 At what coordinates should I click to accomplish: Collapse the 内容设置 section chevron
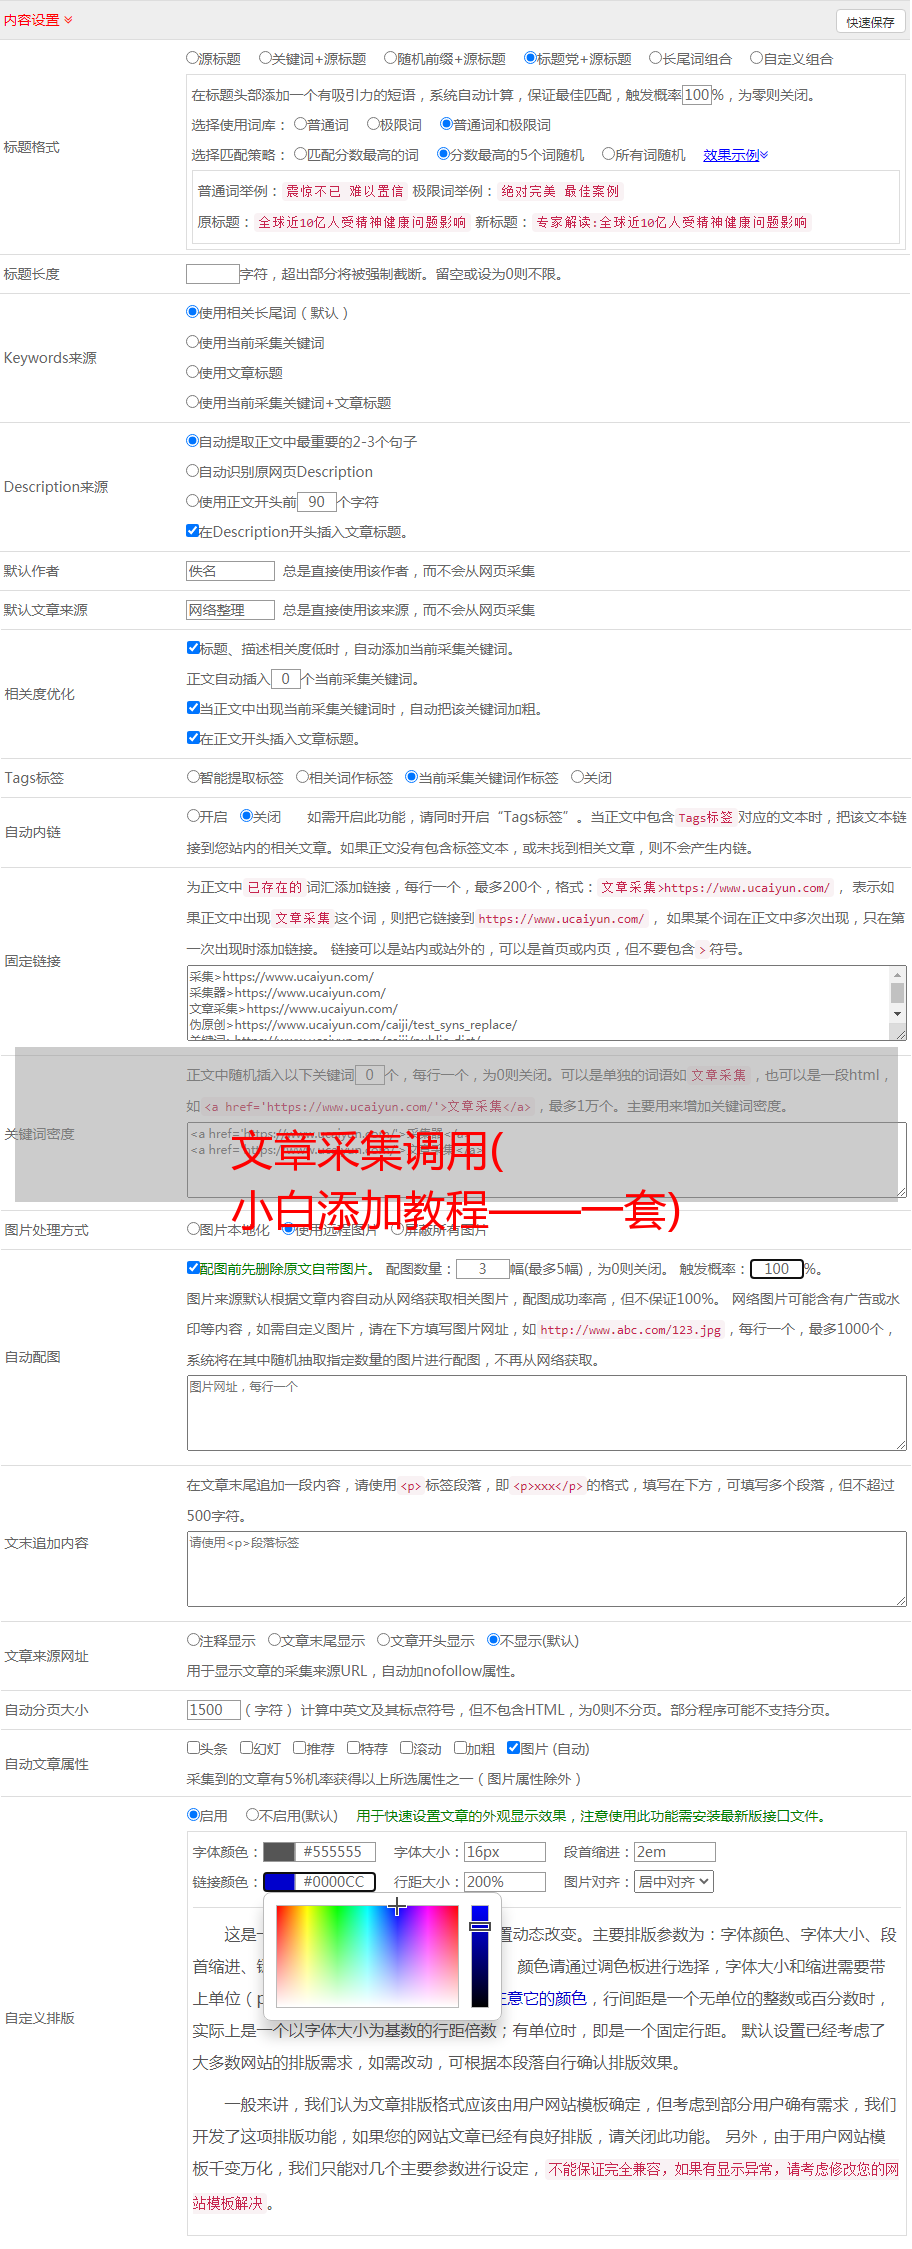68,20
